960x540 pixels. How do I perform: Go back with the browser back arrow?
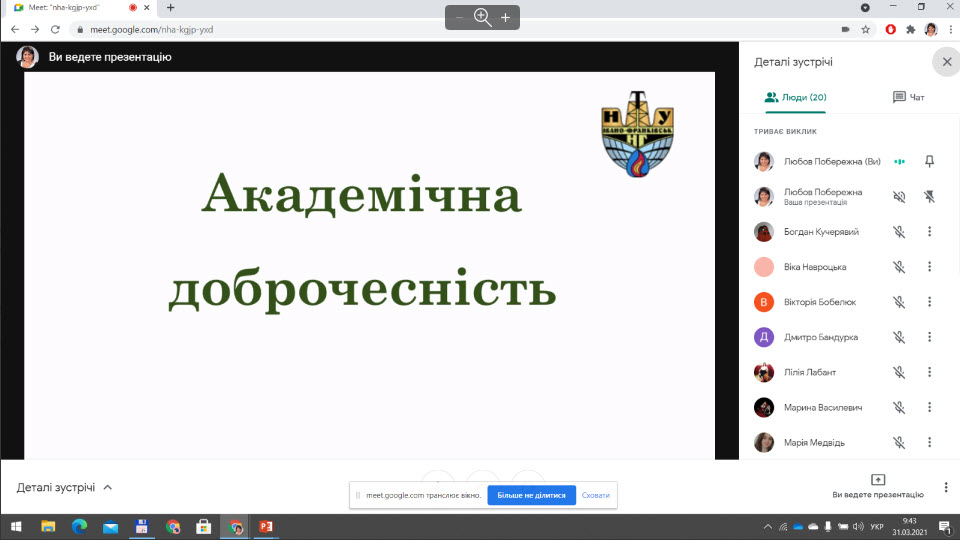[x=15, y=29]
